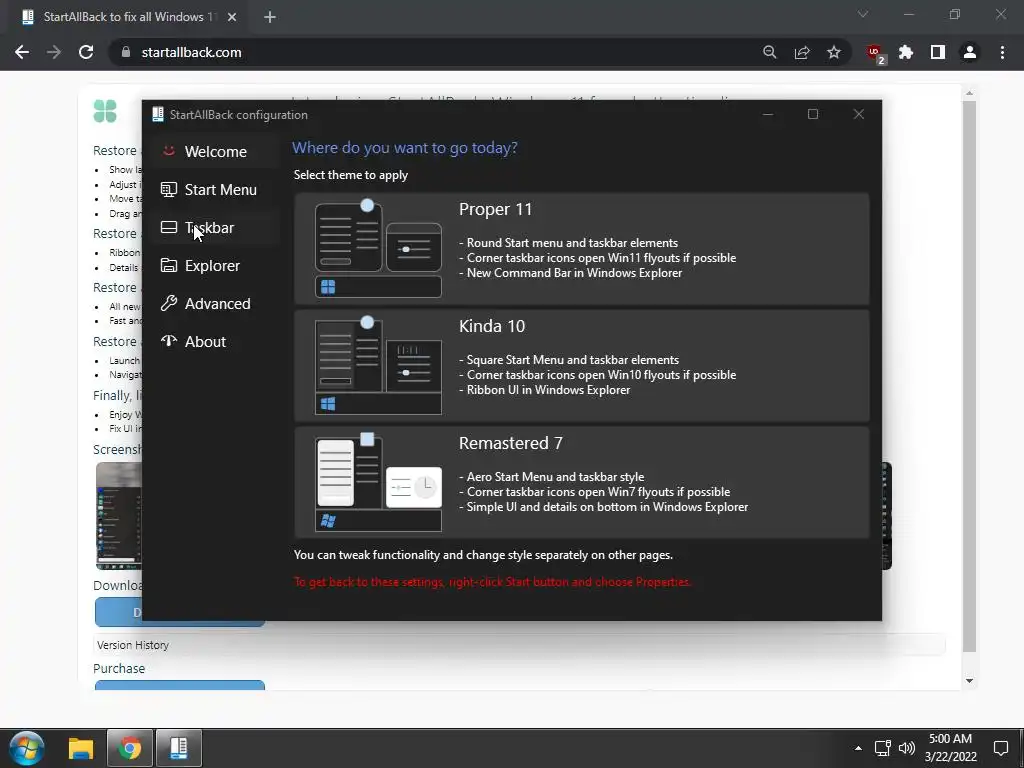Click the Welcome smiley icon

point(168,151)
